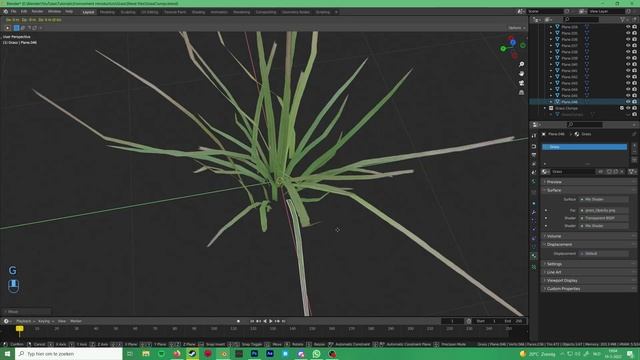Open the Texture properties tab
Viewport: 640px width, 360px height.
(533, 267)
